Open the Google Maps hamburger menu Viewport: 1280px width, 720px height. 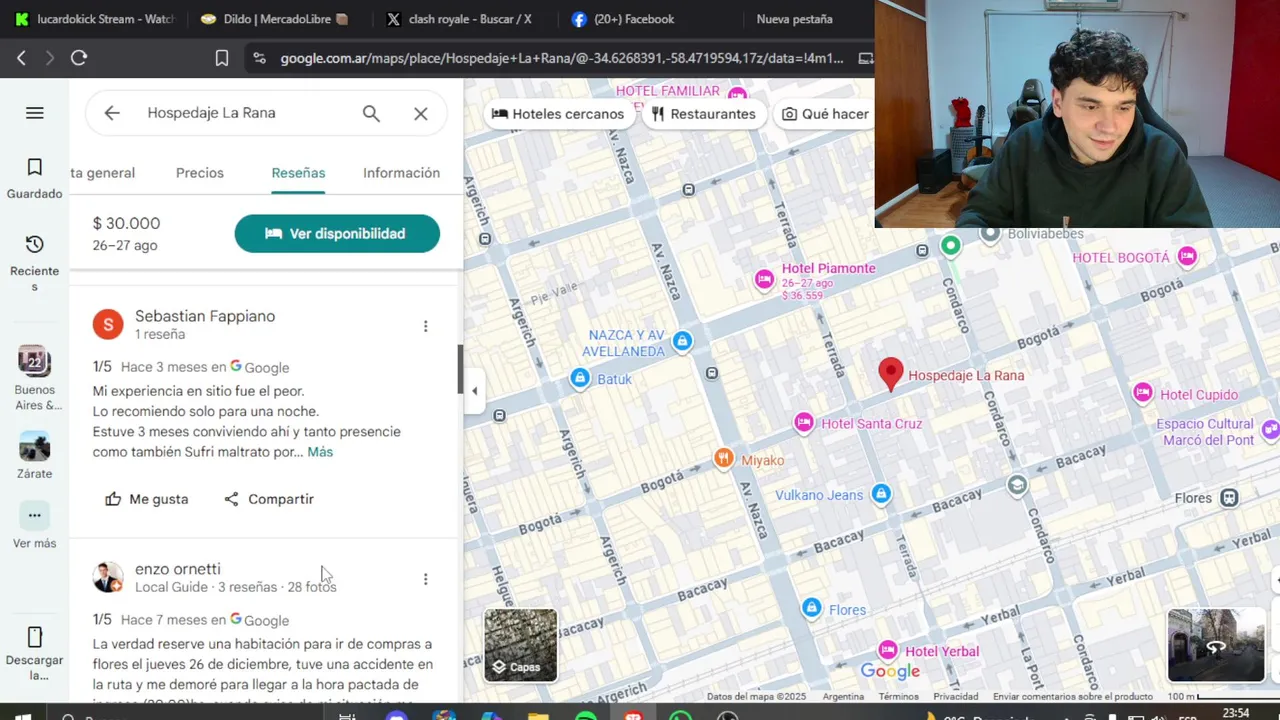click(x=35, y=113)
